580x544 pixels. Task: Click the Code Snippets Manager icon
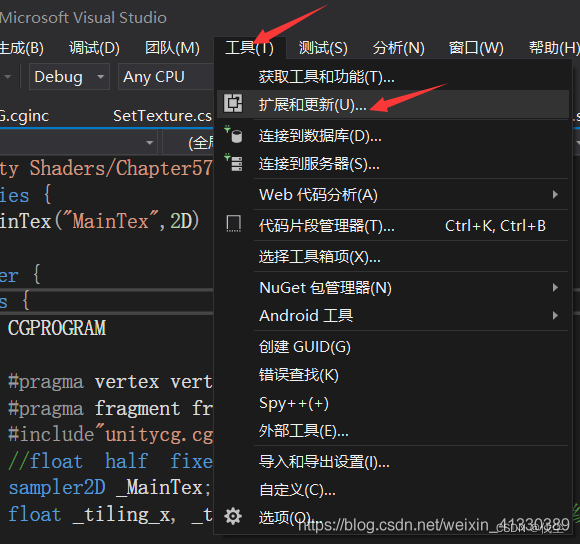(233, 224)
